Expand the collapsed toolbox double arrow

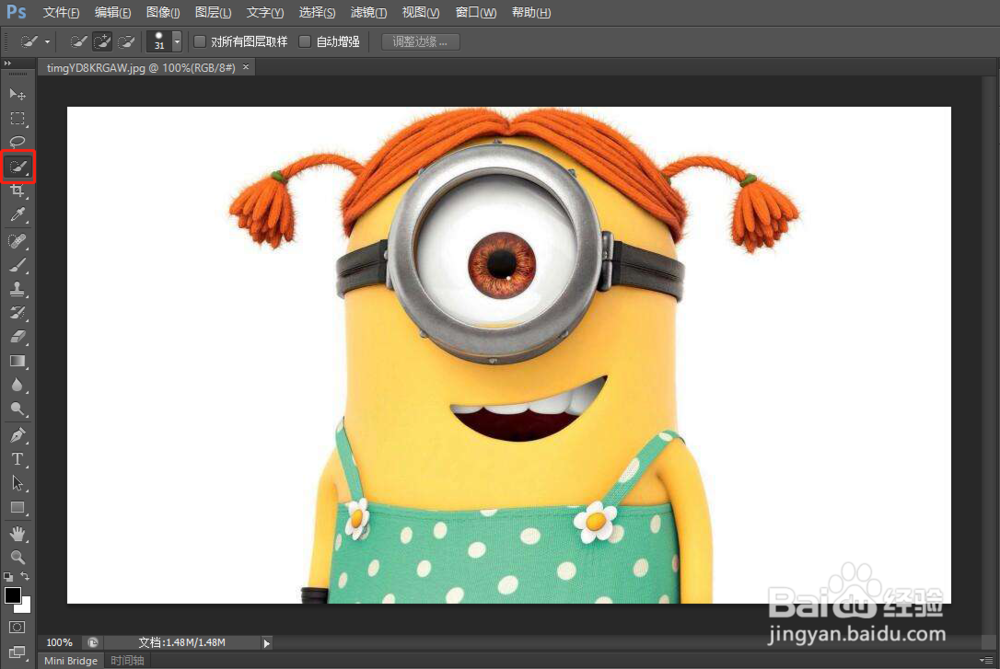[x=8, y=63]
